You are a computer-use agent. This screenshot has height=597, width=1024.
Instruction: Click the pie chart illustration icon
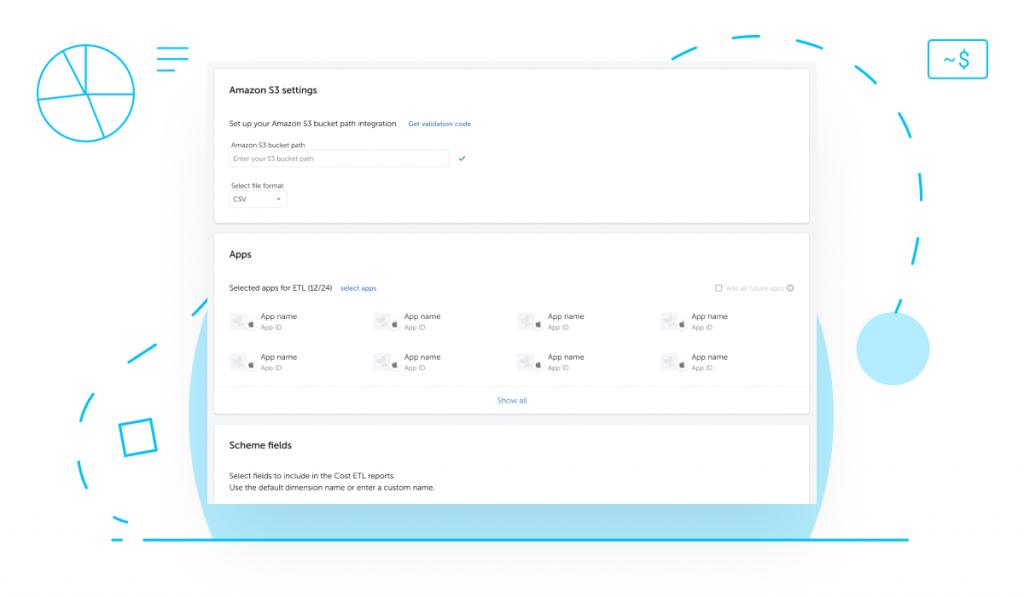tap(86, 93)
